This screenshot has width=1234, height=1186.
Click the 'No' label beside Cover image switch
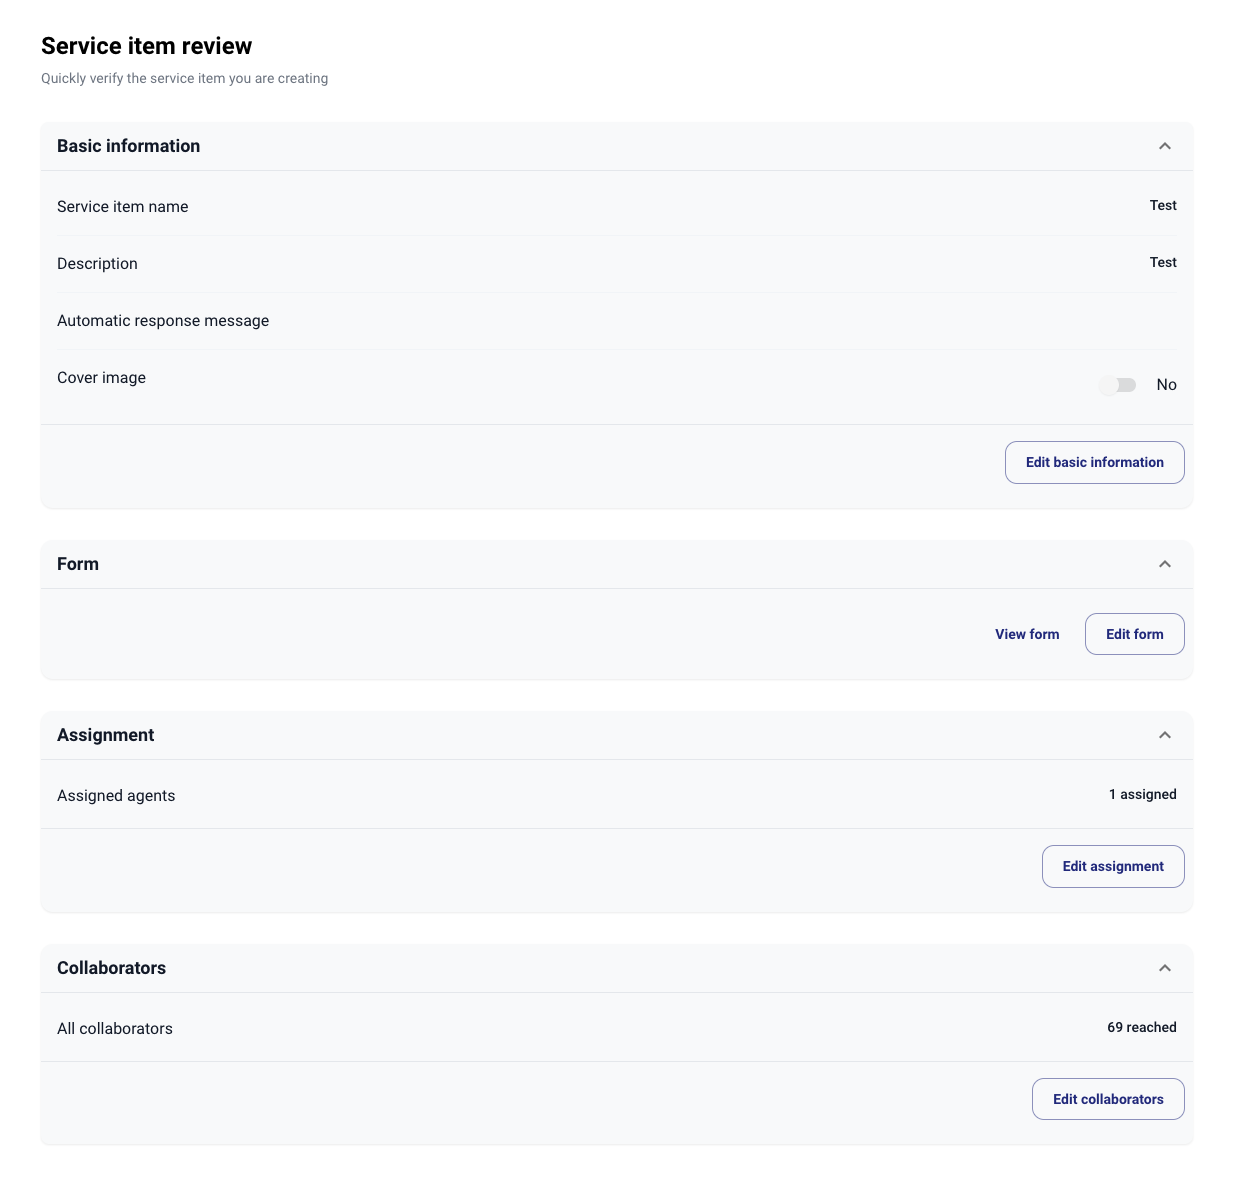1166,385
